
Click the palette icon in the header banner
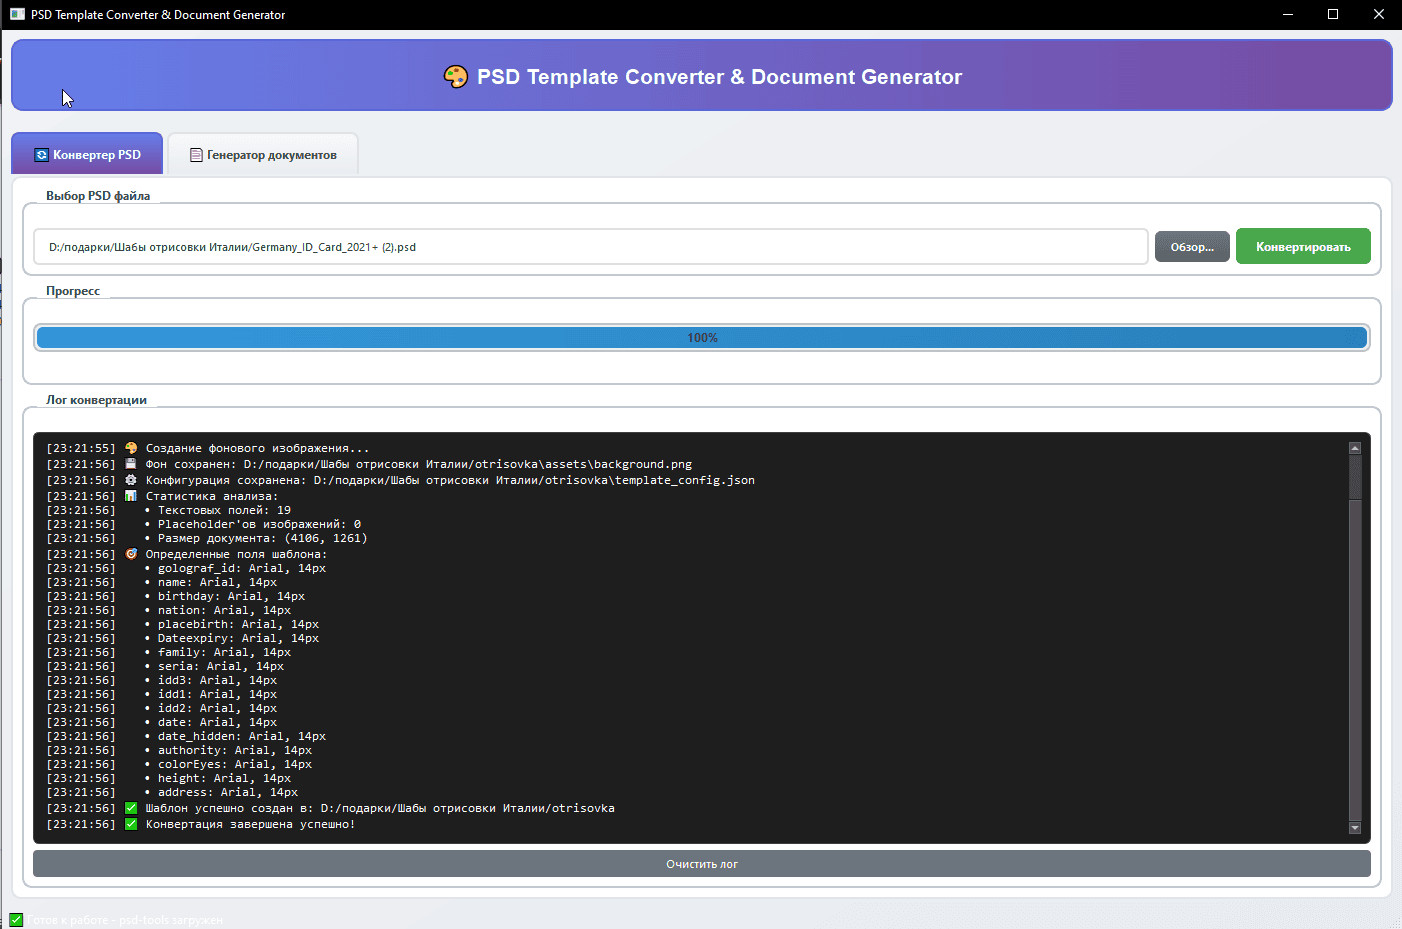(x=456, y=77)
